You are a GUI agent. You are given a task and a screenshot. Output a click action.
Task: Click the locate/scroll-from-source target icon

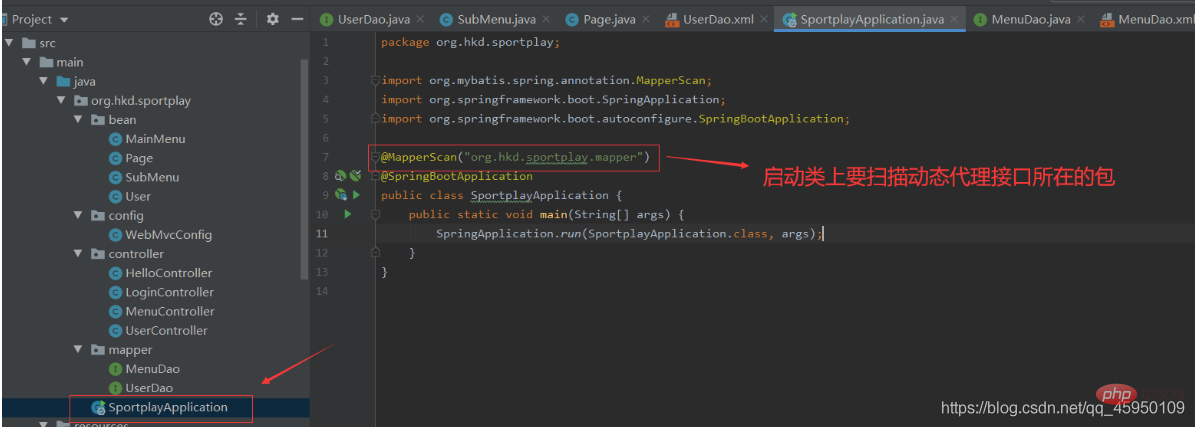pos(216,20)
